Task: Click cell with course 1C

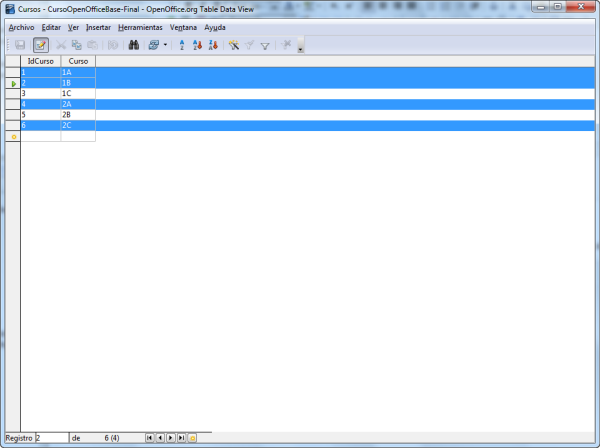Action: pos(78,93)
